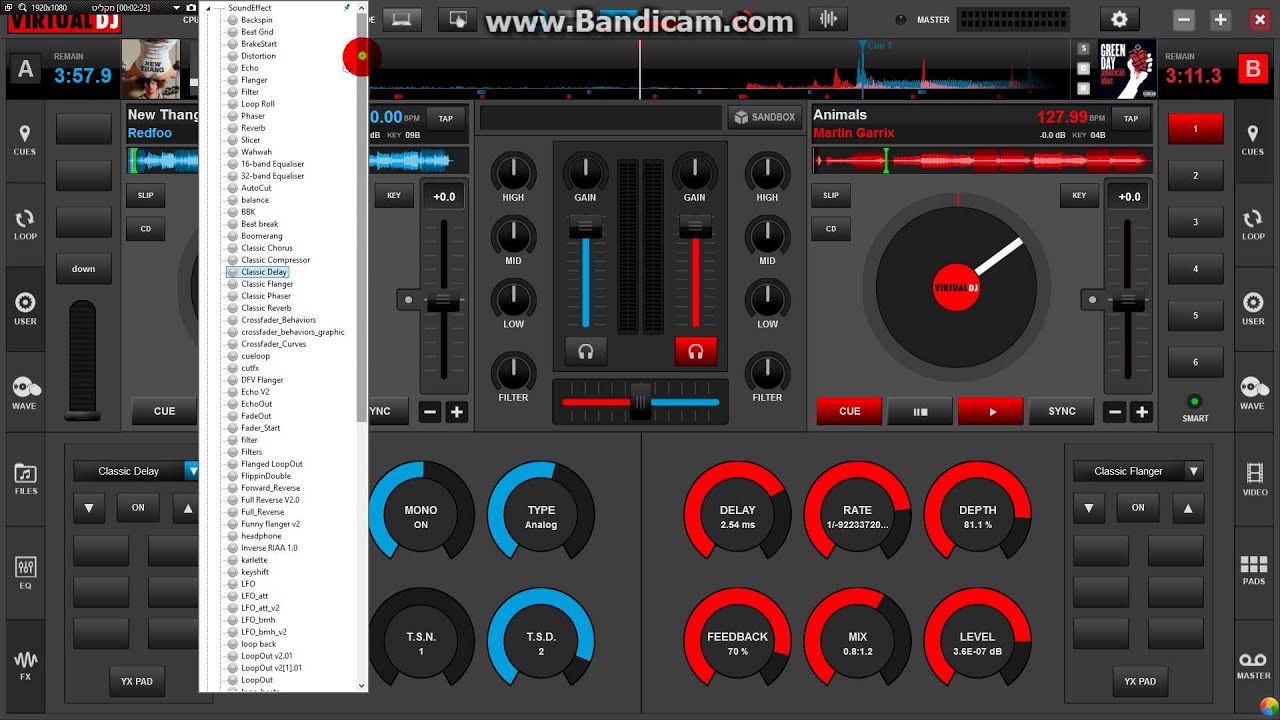Turn ON the Classic Delay effect

click(x=138, y=508)
